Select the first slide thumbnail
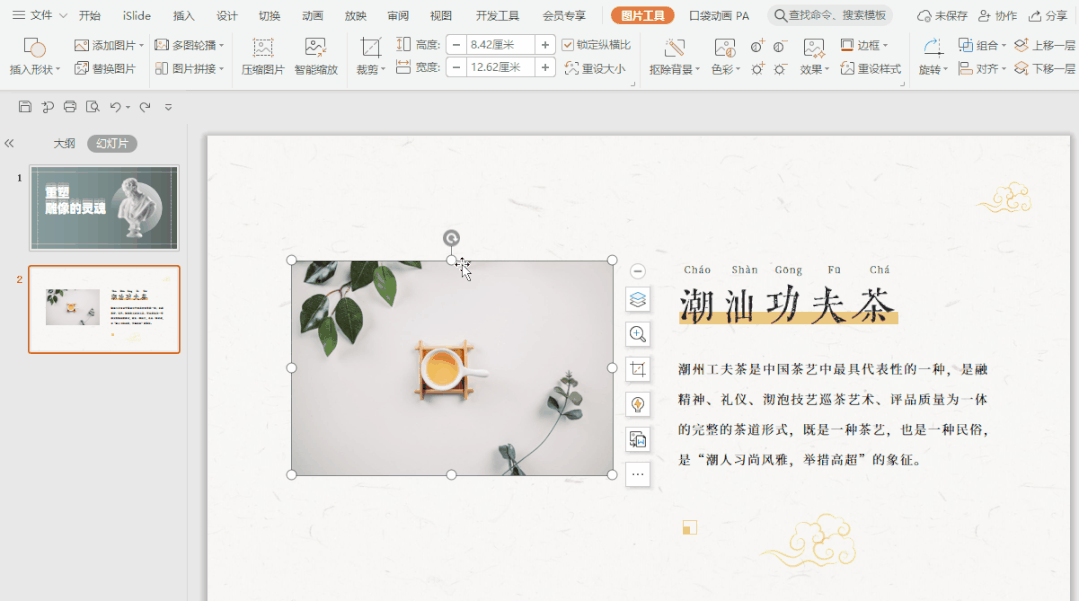 pos(104,208)
